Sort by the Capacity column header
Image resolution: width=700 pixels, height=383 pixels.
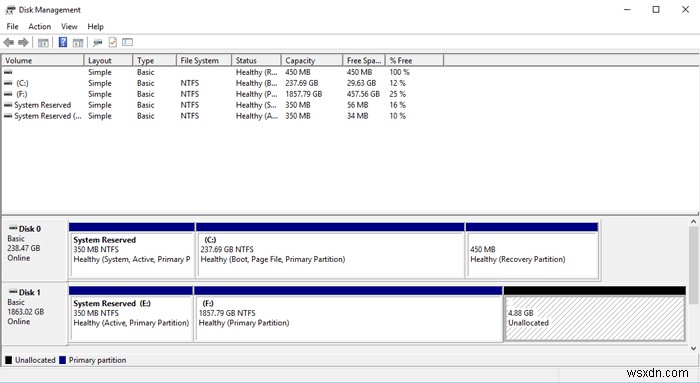point(312,60)
